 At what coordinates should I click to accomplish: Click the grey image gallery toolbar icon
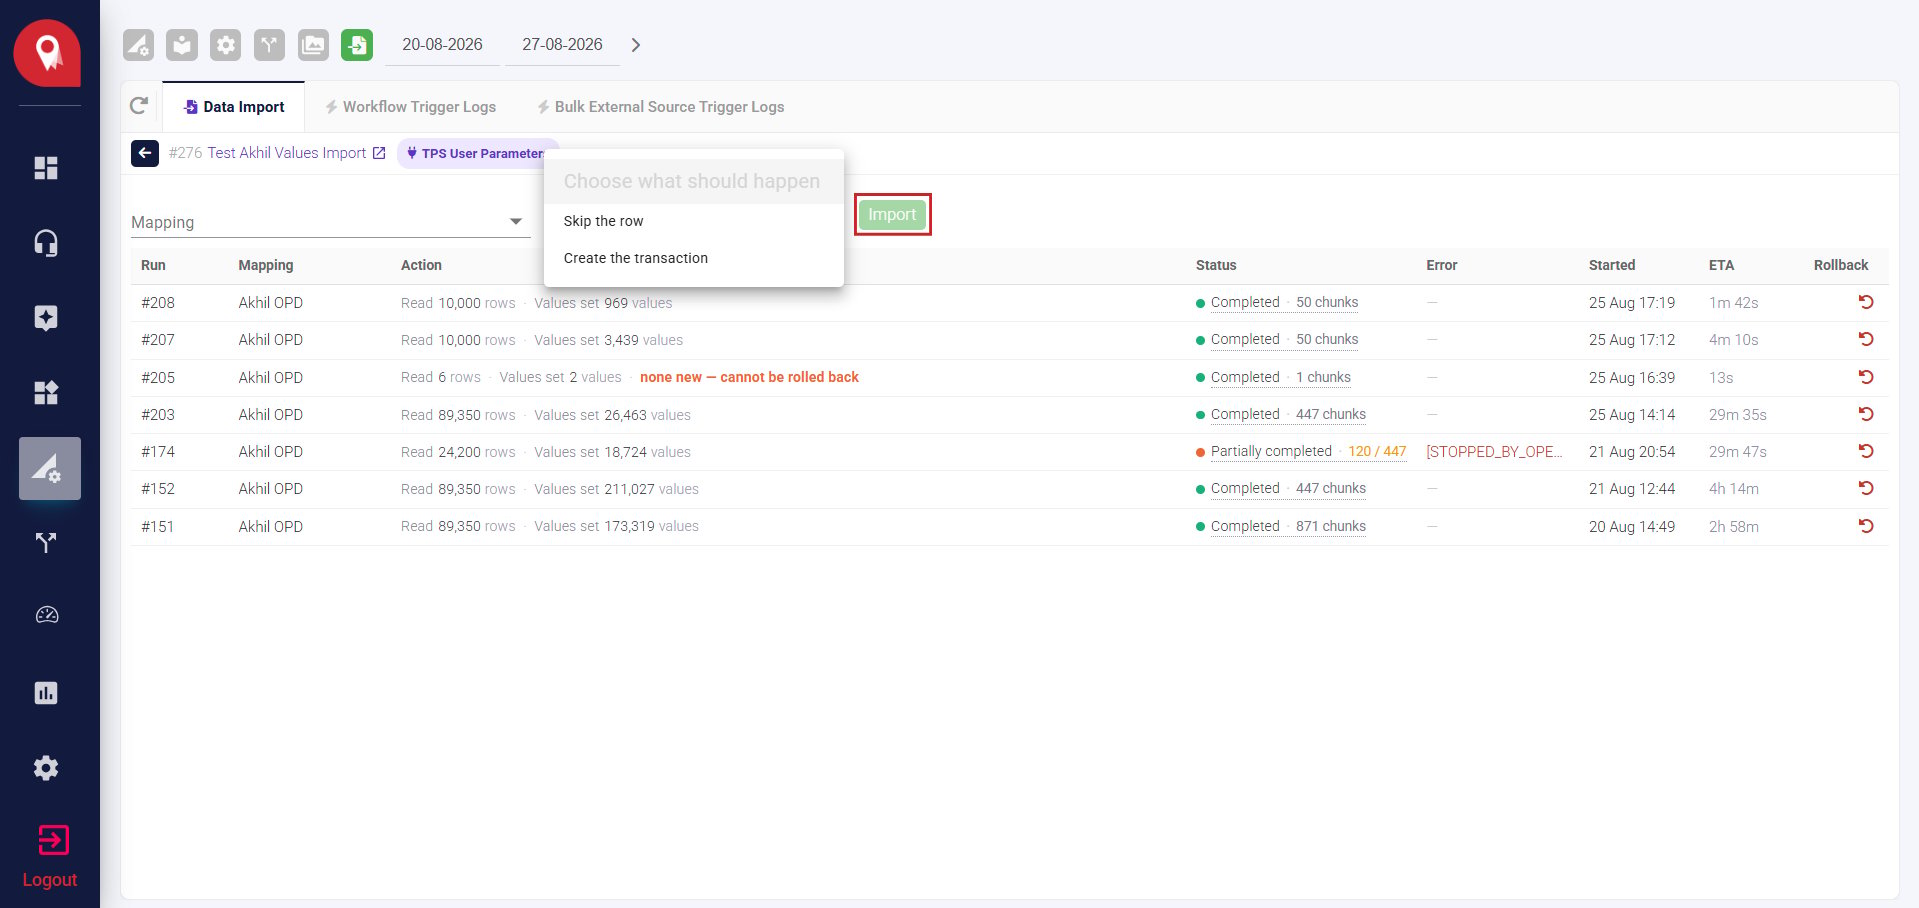click(313, 45)
